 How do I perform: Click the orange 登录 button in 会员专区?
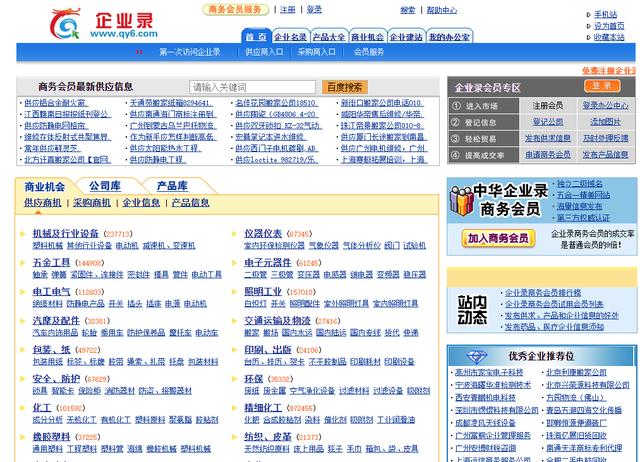[x=602, y=86]
